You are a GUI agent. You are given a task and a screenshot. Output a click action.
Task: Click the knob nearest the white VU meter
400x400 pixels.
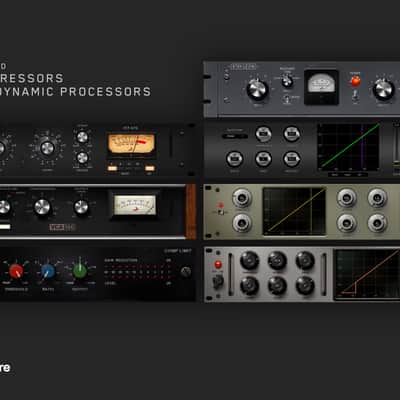[81, 207]
